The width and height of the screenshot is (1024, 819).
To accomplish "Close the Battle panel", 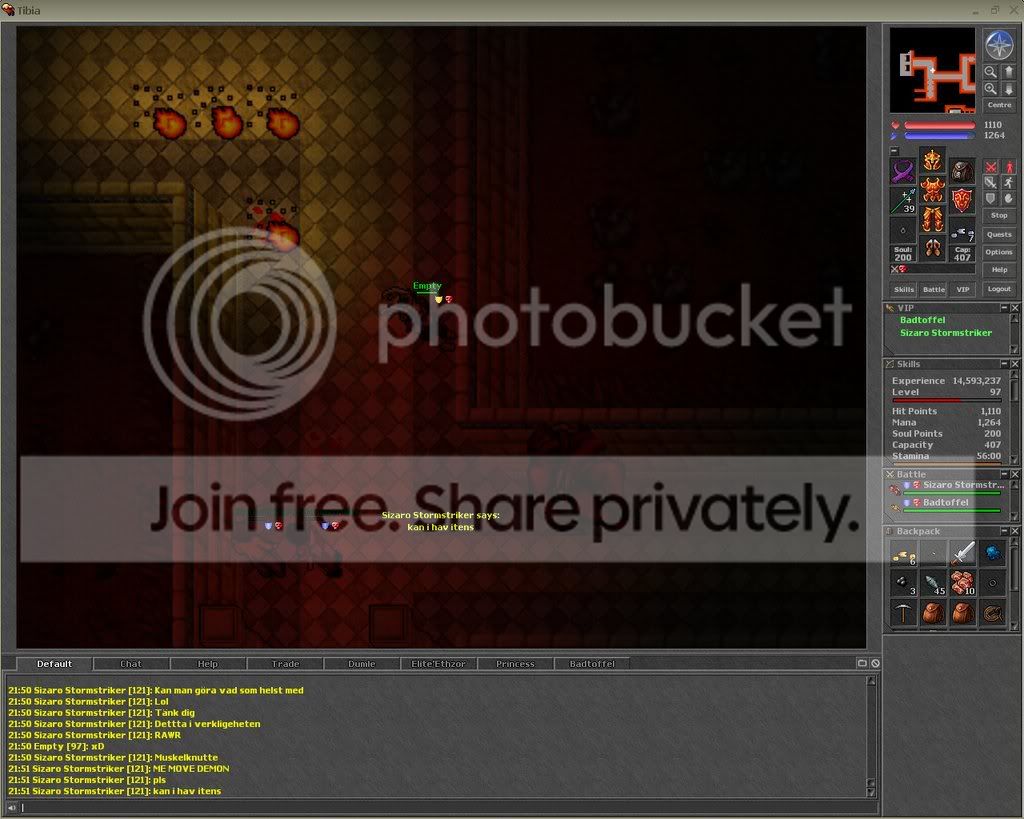I will pyautogui.click(x=1015, y=474).
